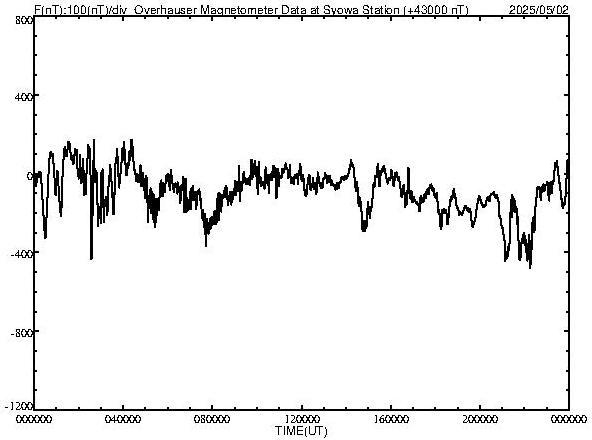Click the 800 y-axis label
Screen dimensions: 592x440
click(x=24, y=20)
